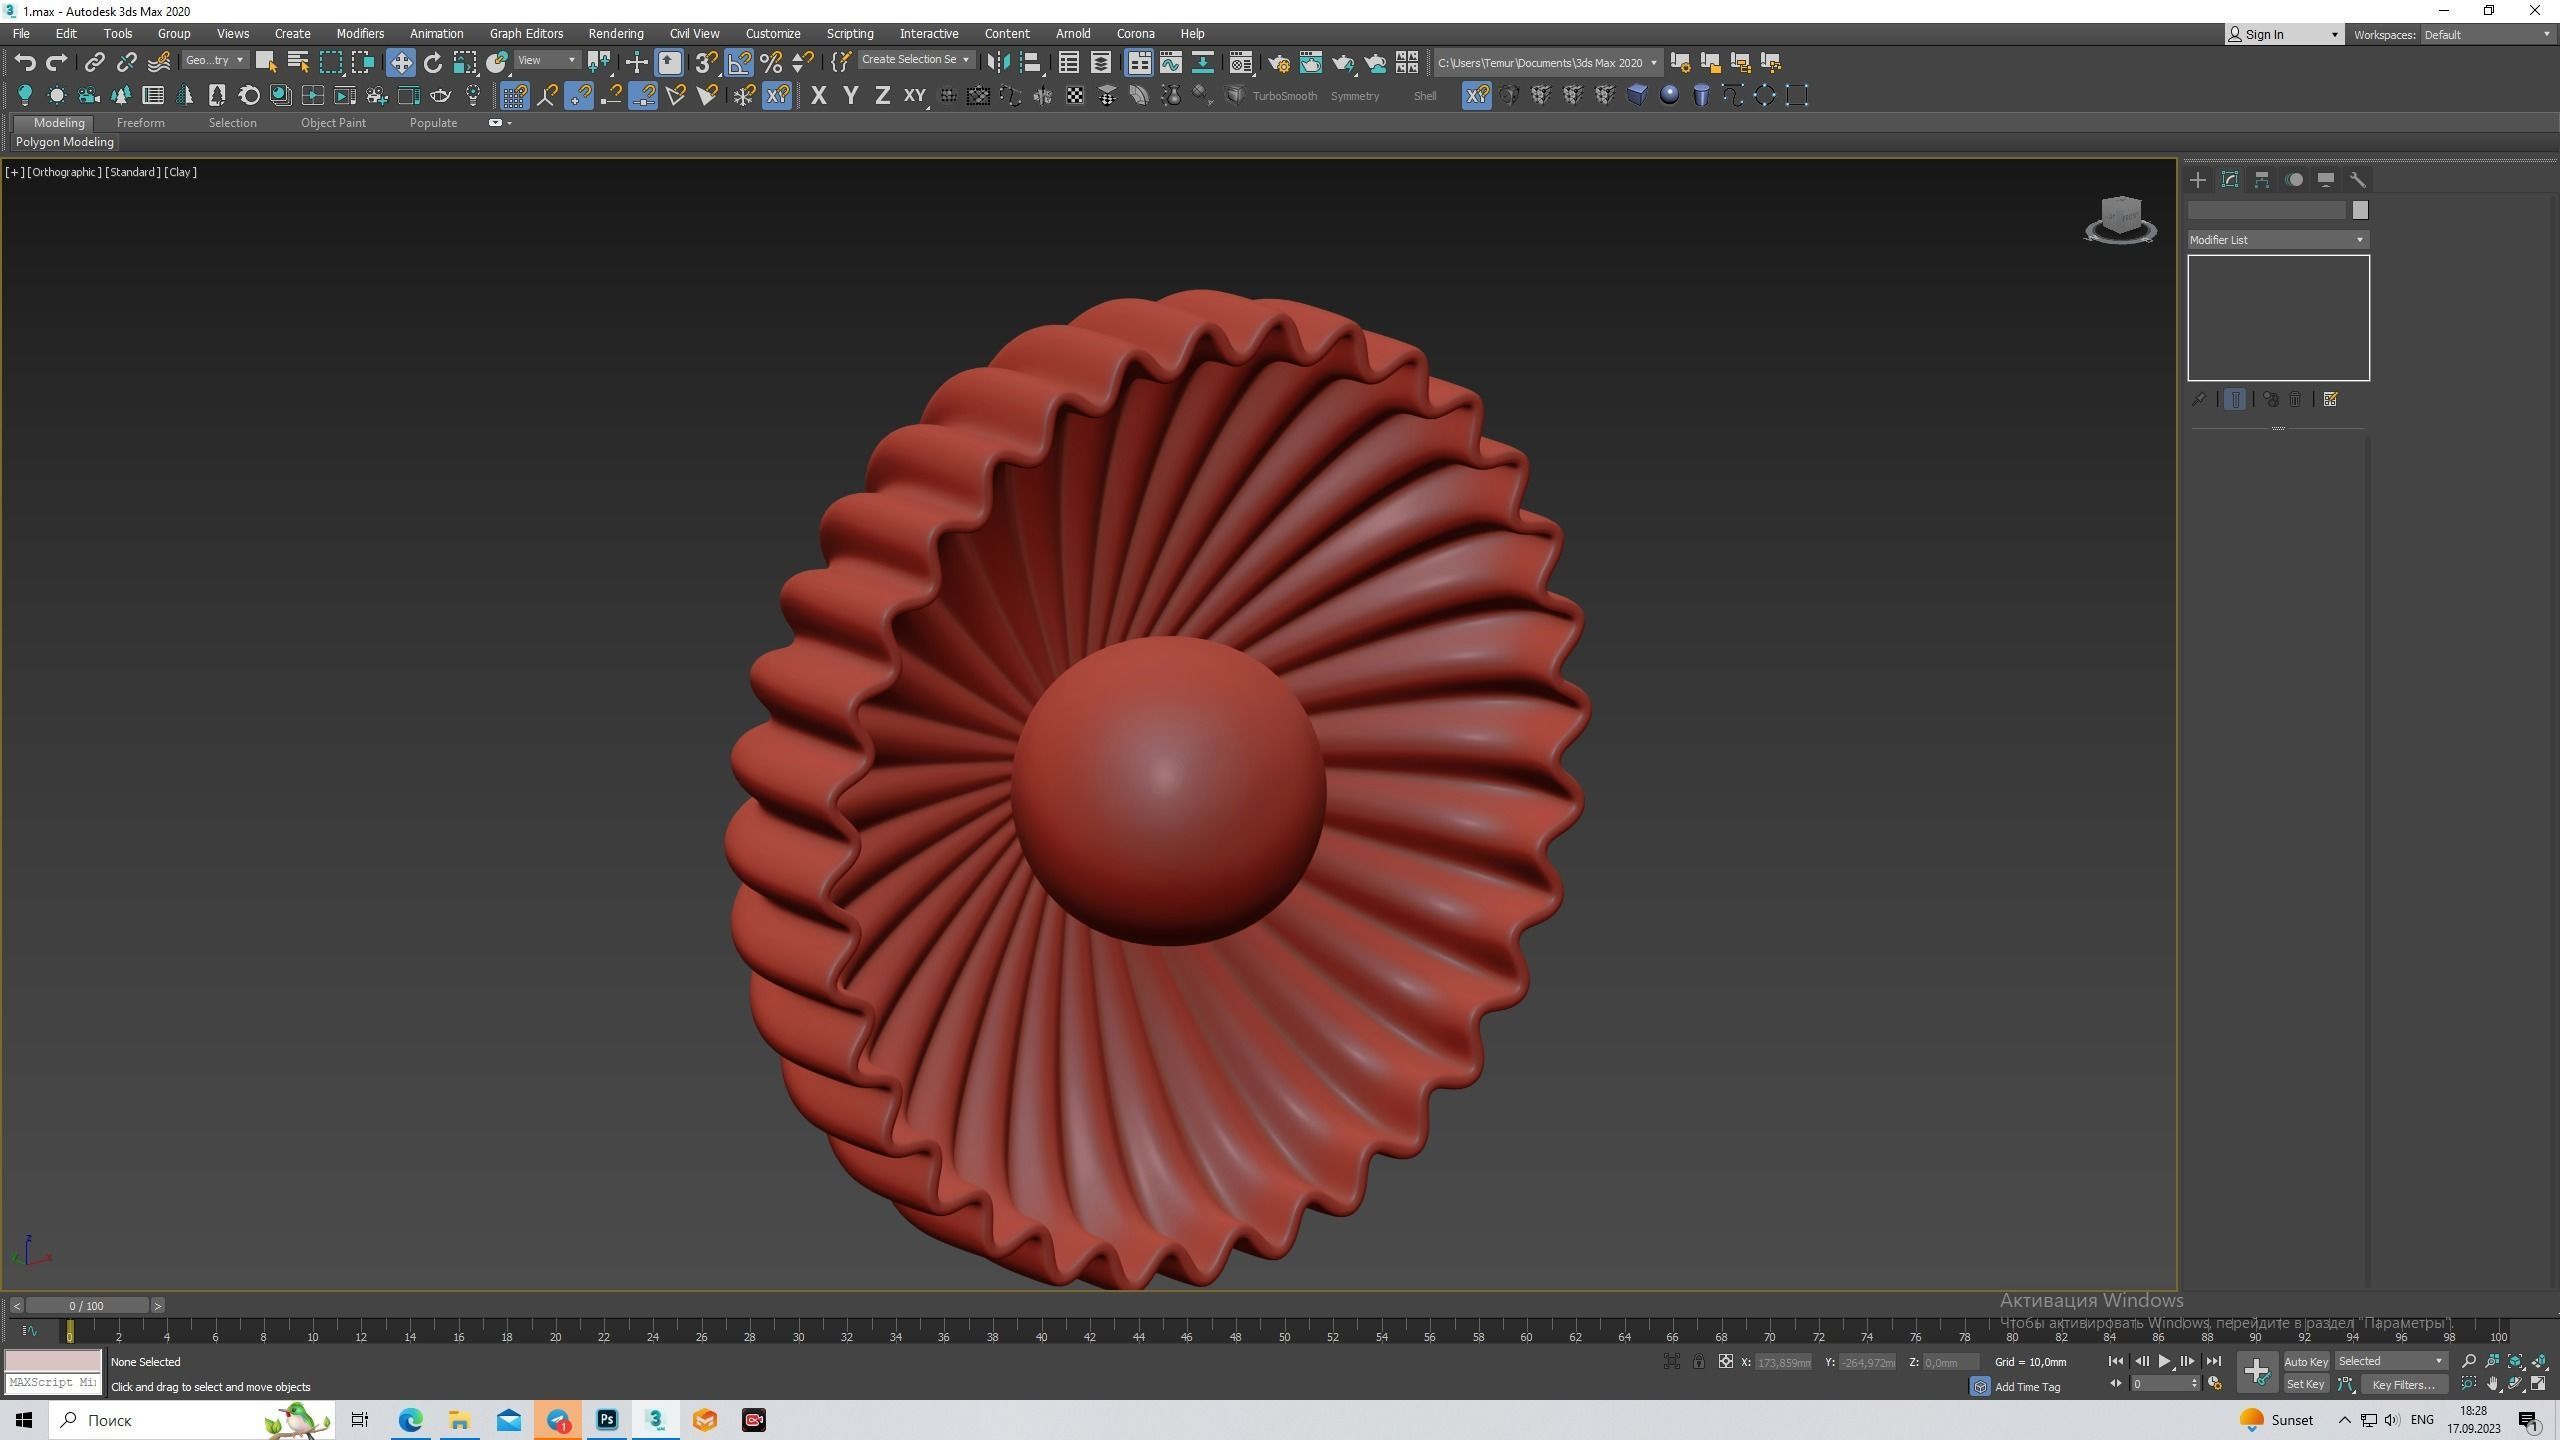Activate the Select and Rotate tool
2560x1440 pixels.
433,62
